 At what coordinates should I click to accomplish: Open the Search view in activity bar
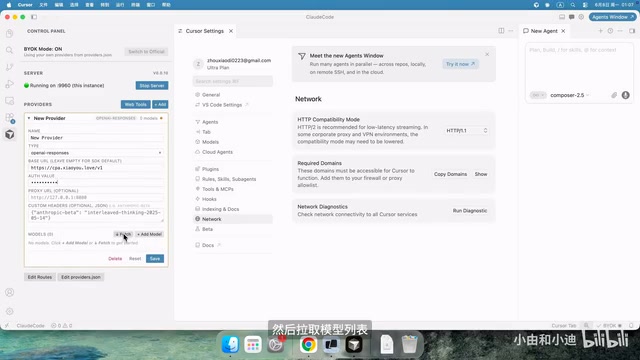(x=9, y=50)
